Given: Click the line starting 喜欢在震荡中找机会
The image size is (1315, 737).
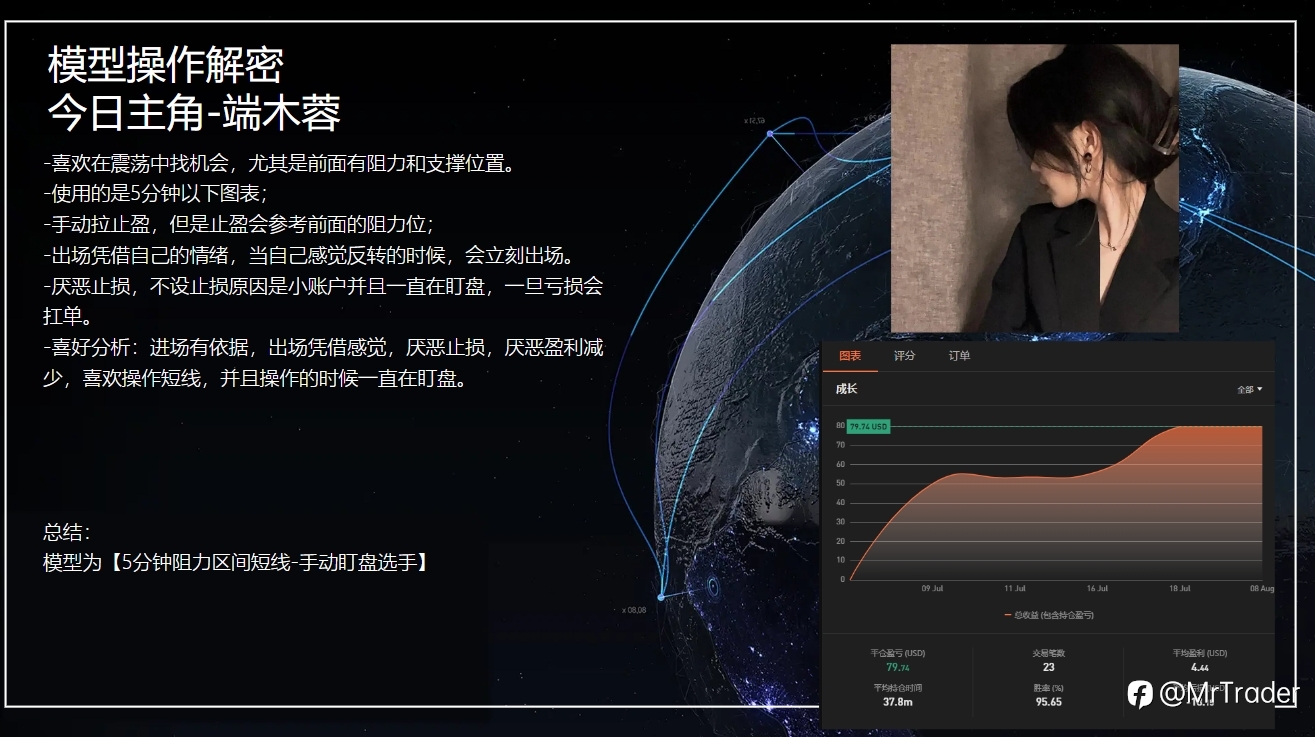Looking at the screenshot, I should pyautogui.click(x=279, y=163).
